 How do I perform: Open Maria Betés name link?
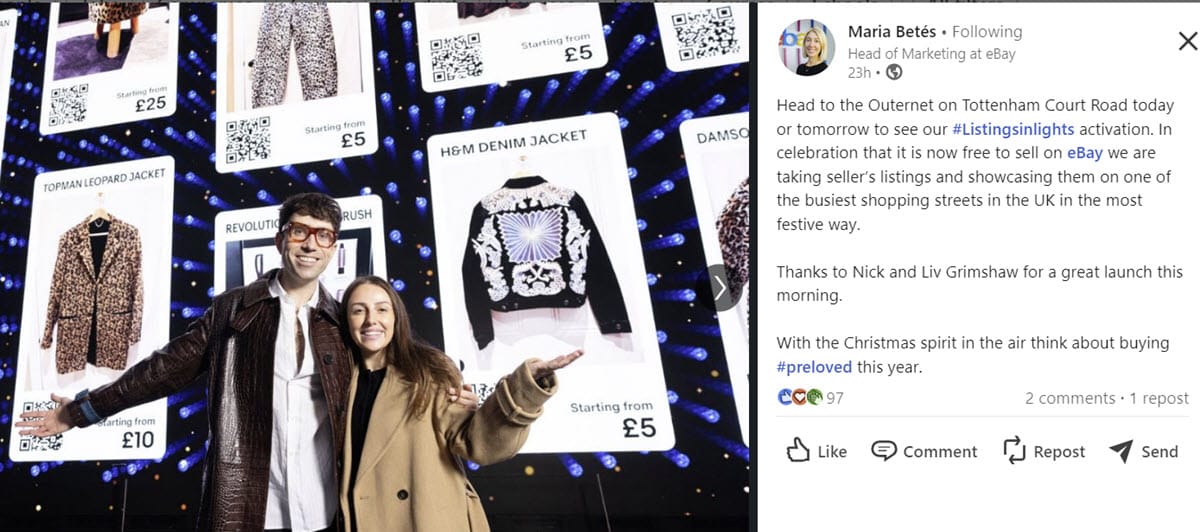[892, 32]
